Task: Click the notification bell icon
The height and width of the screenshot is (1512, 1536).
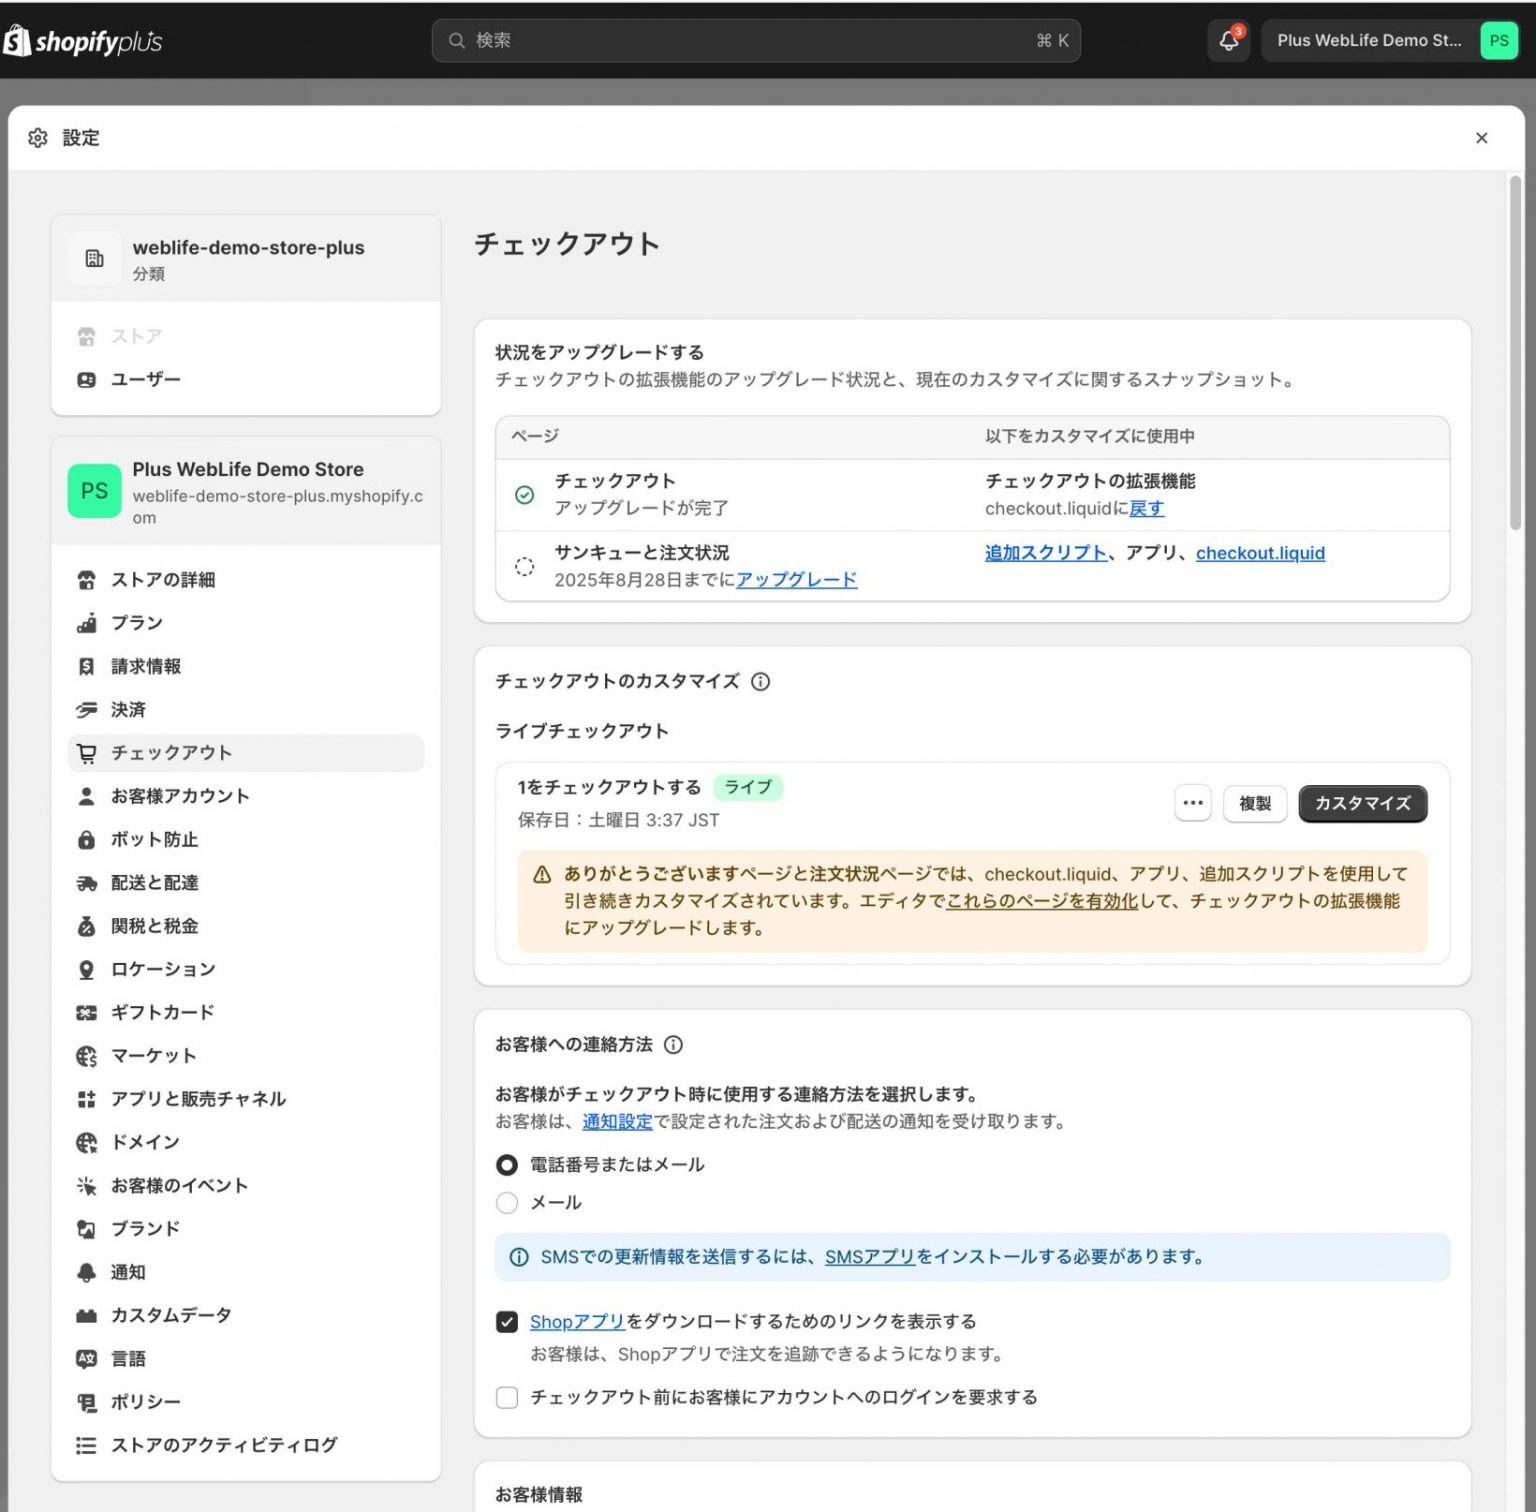Action: pos(1228,41)
